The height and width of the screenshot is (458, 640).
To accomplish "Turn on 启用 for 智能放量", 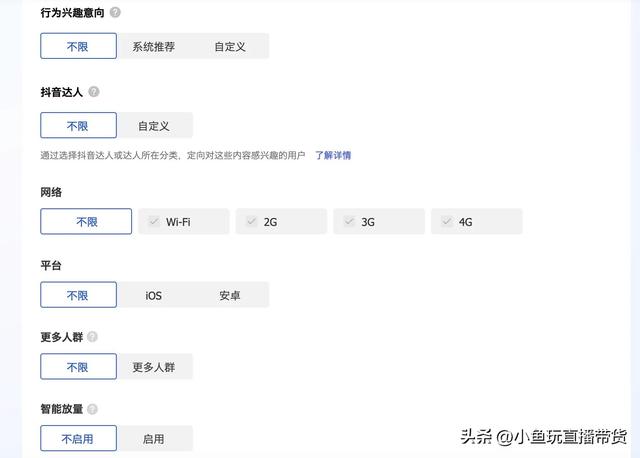I will pyautogui.click(x=154, y=438).
